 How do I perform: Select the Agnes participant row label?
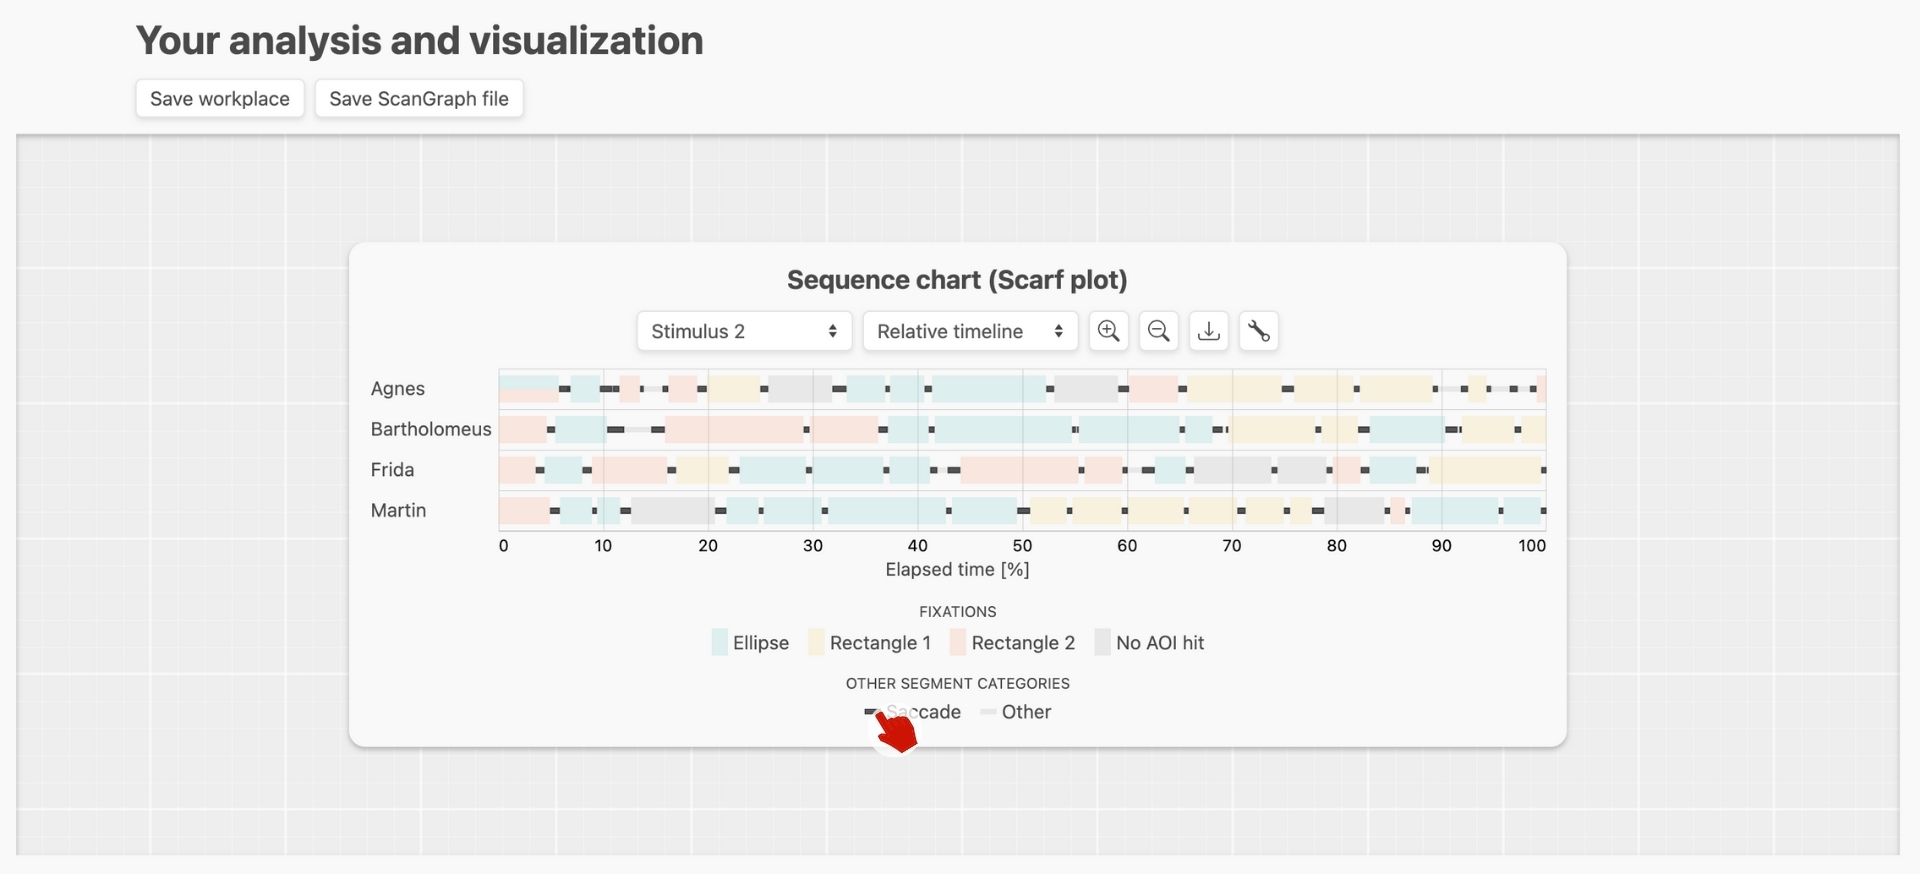coord(398,389)
